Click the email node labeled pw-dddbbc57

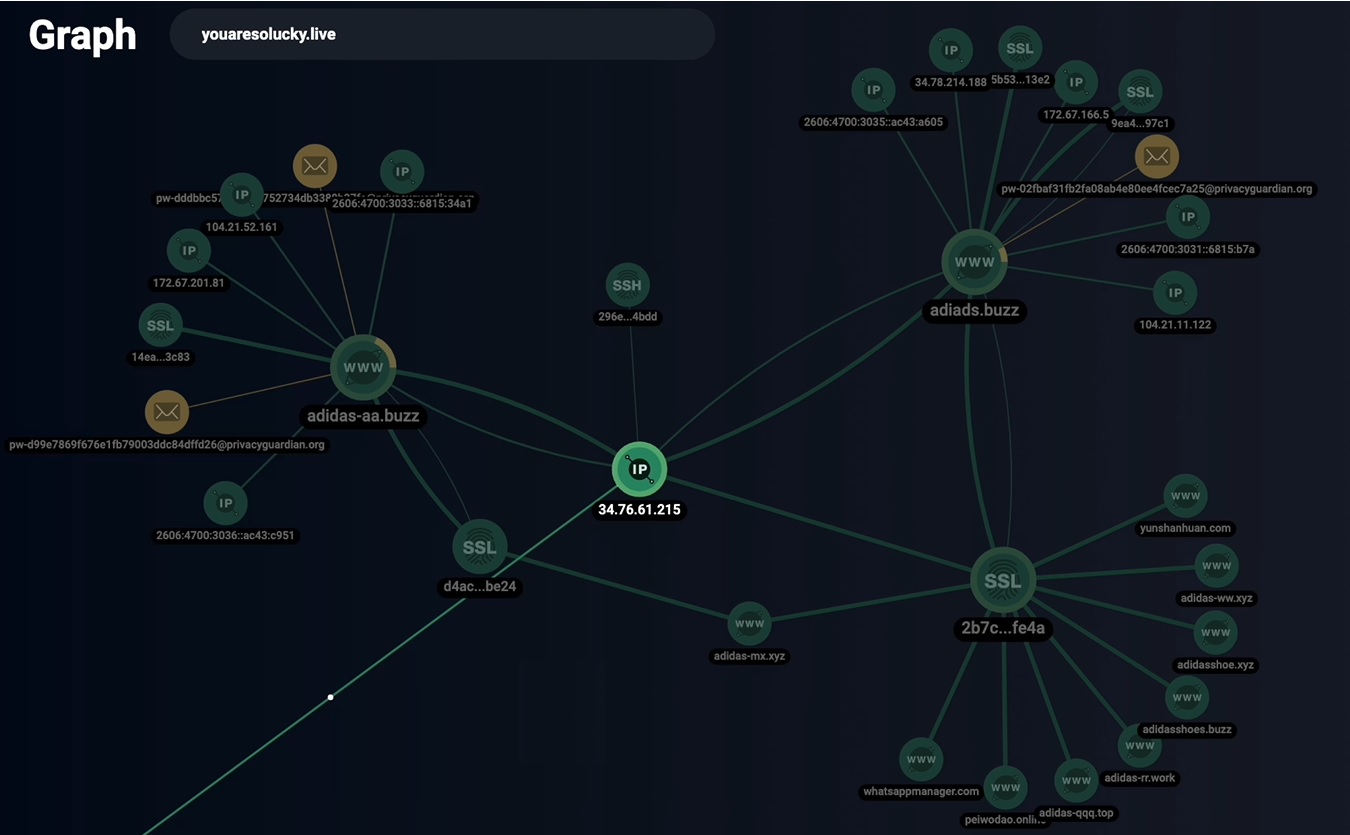pos(315,166)
